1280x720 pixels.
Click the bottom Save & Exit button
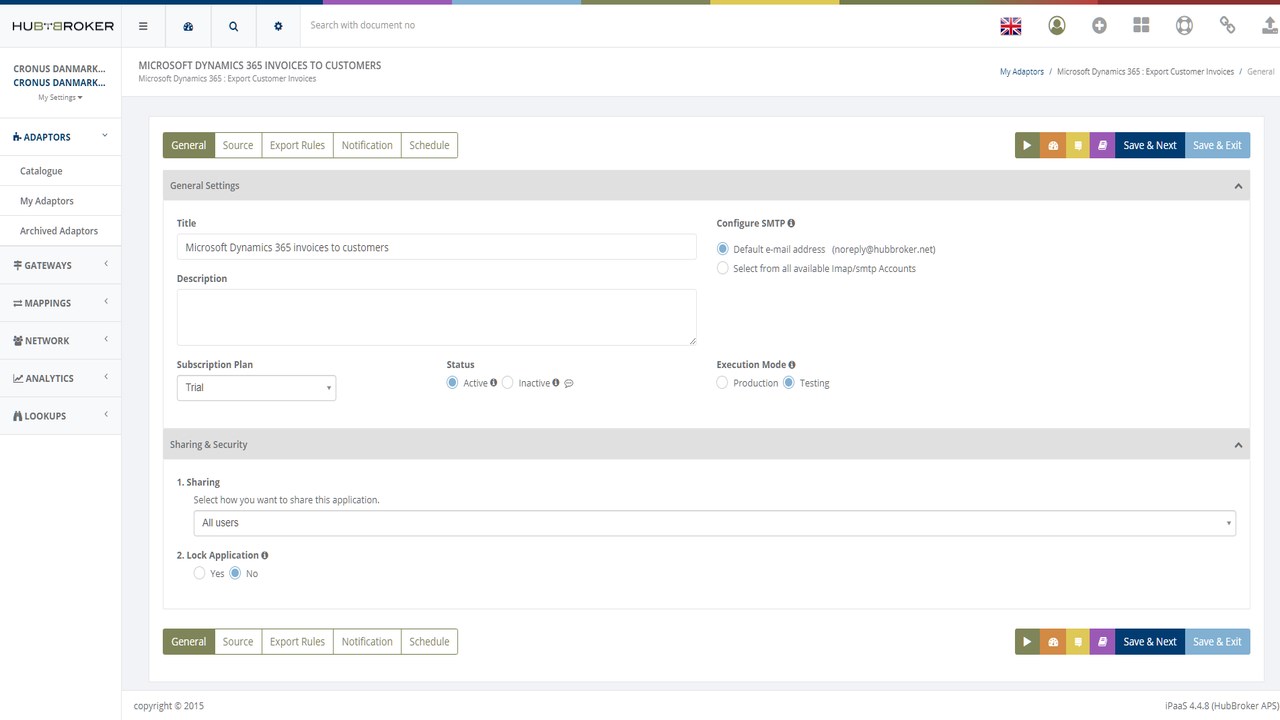[x=1217, y=642]
